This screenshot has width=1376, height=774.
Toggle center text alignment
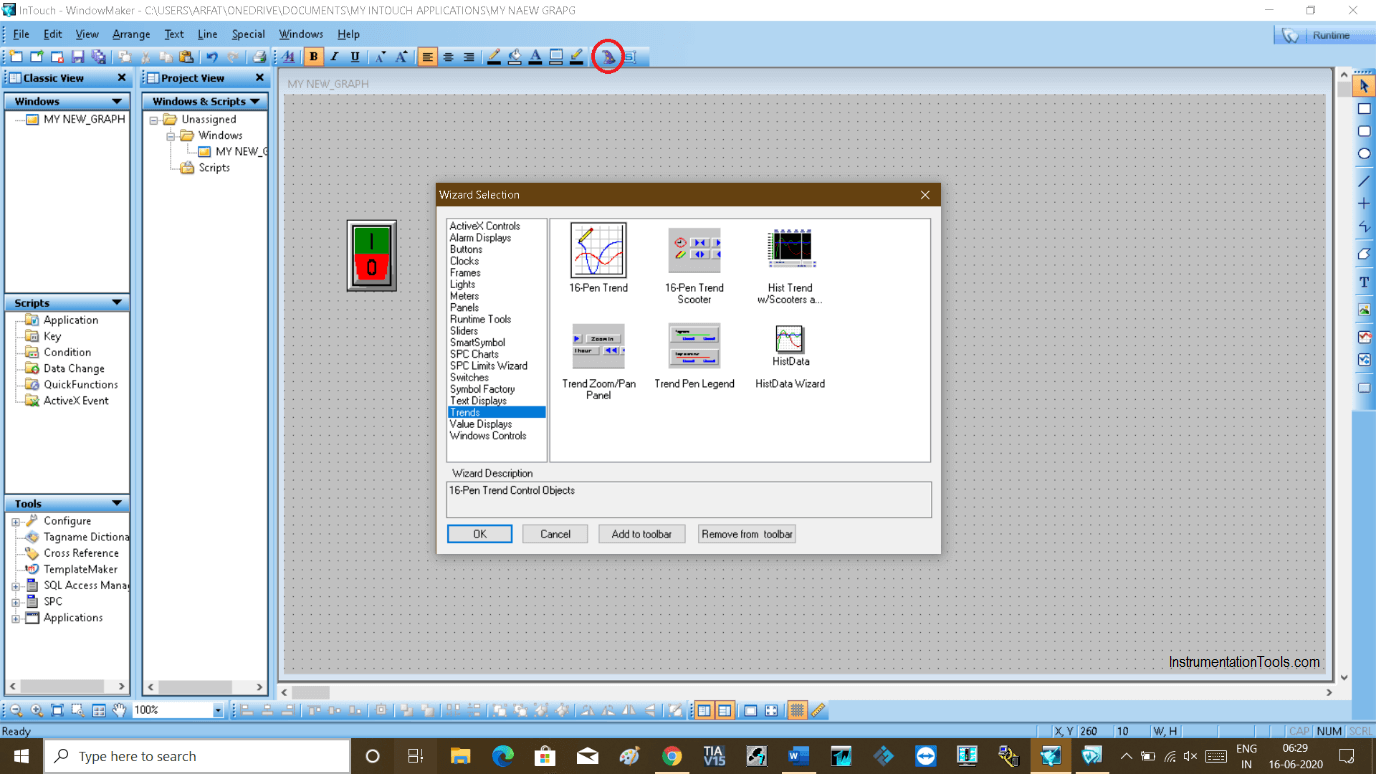[448, 57]
